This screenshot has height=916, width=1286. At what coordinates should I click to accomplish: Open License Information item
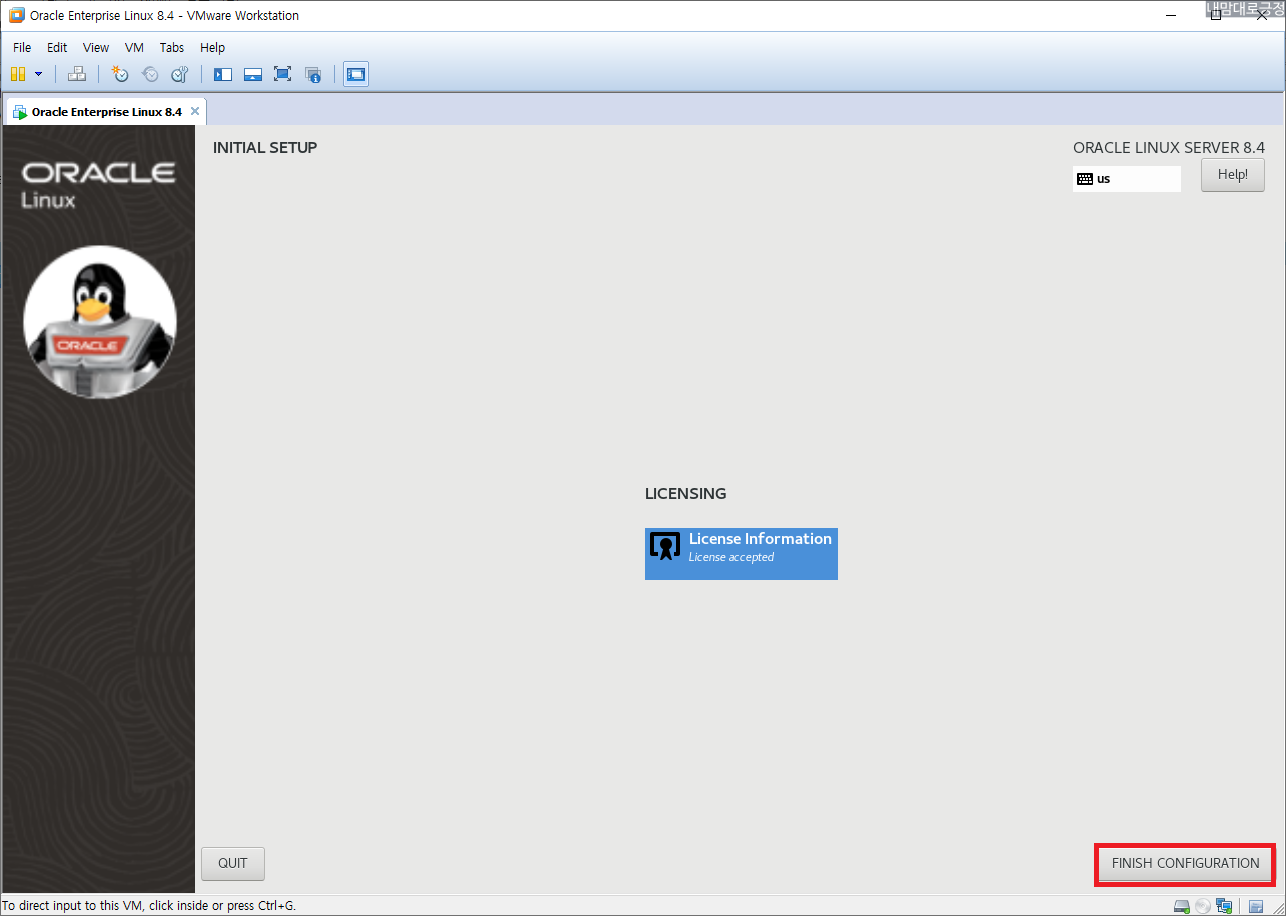741,554
